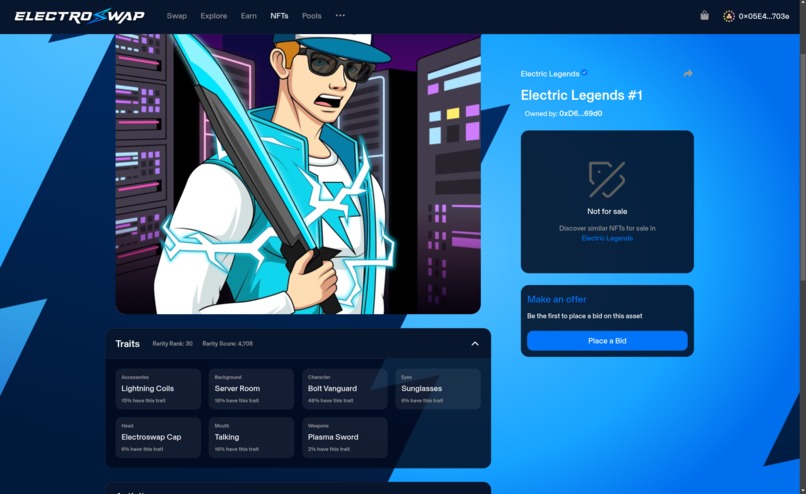806x494 pixels.
Task: Select the Talking trait card
Action: [x=251, y=437]
